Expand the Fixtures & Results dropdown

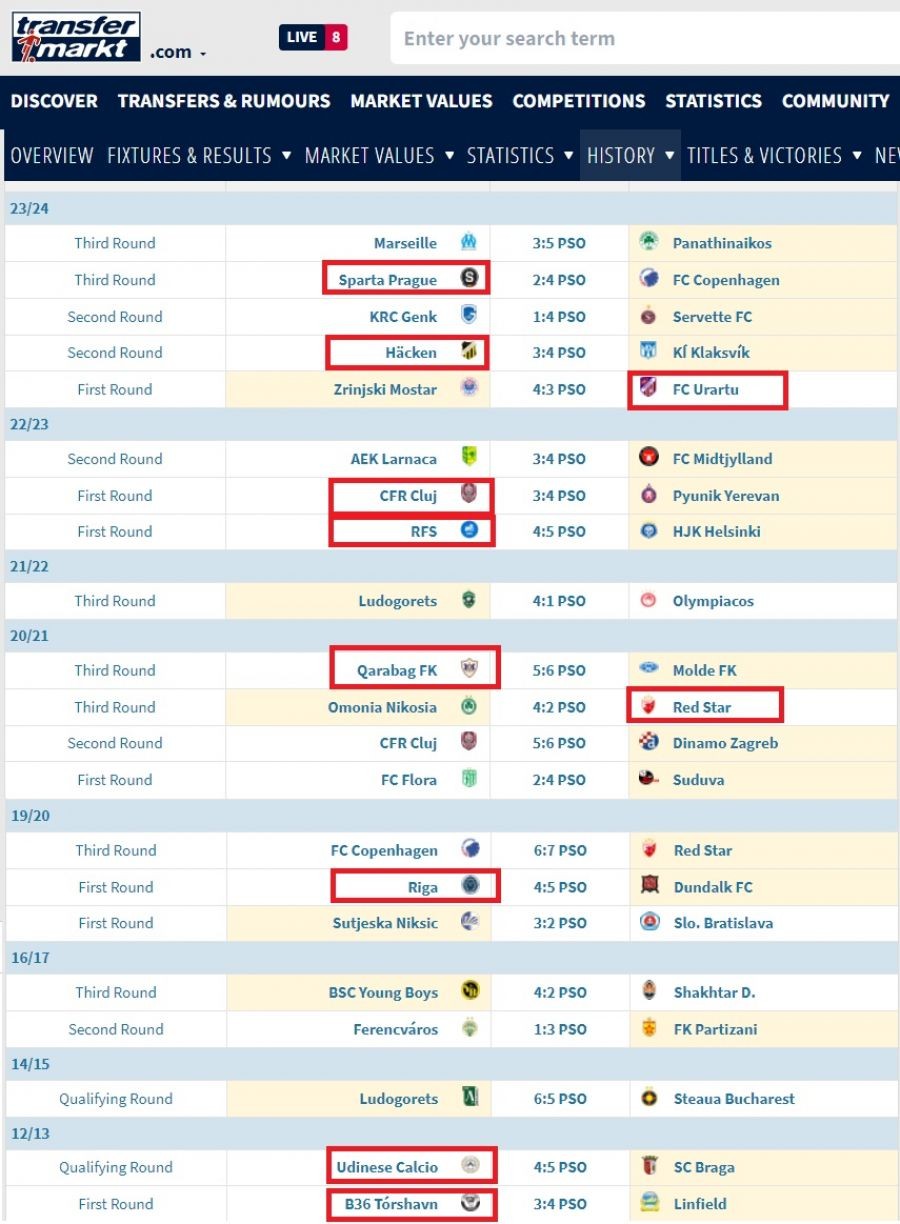point(286,156)
